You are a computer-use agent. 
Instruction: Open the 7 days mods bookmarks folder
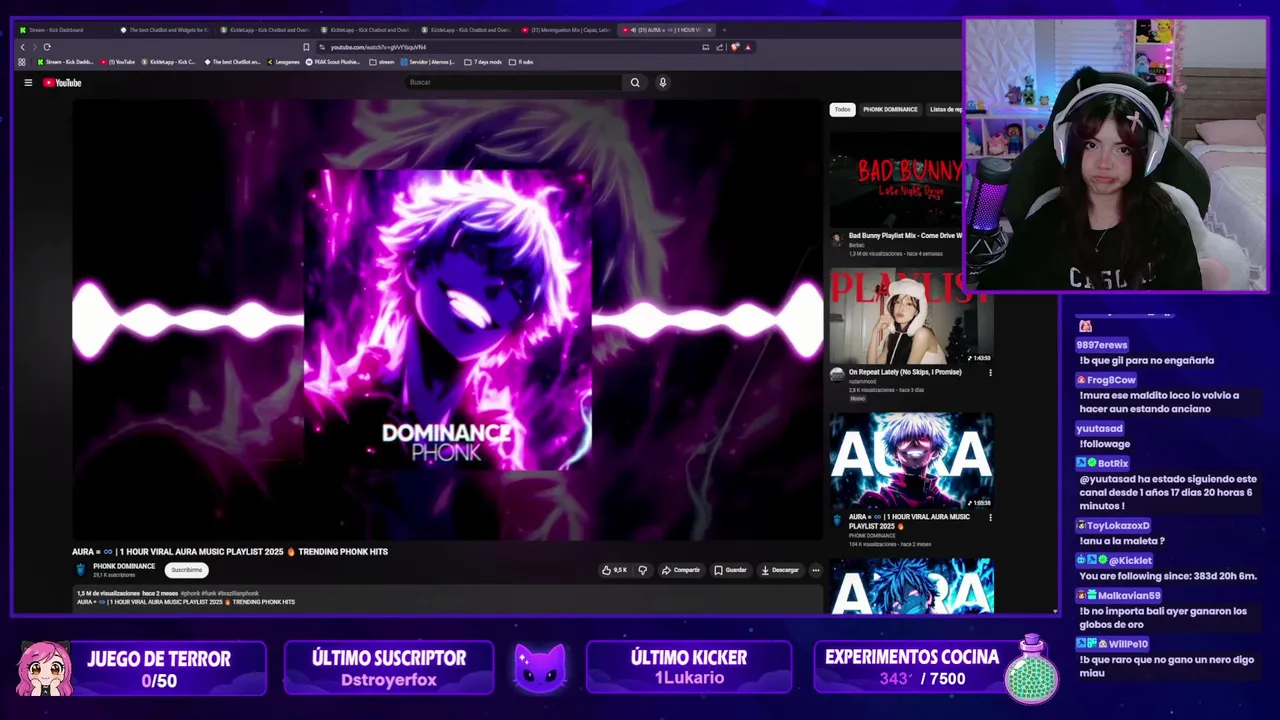coord(483,62)
